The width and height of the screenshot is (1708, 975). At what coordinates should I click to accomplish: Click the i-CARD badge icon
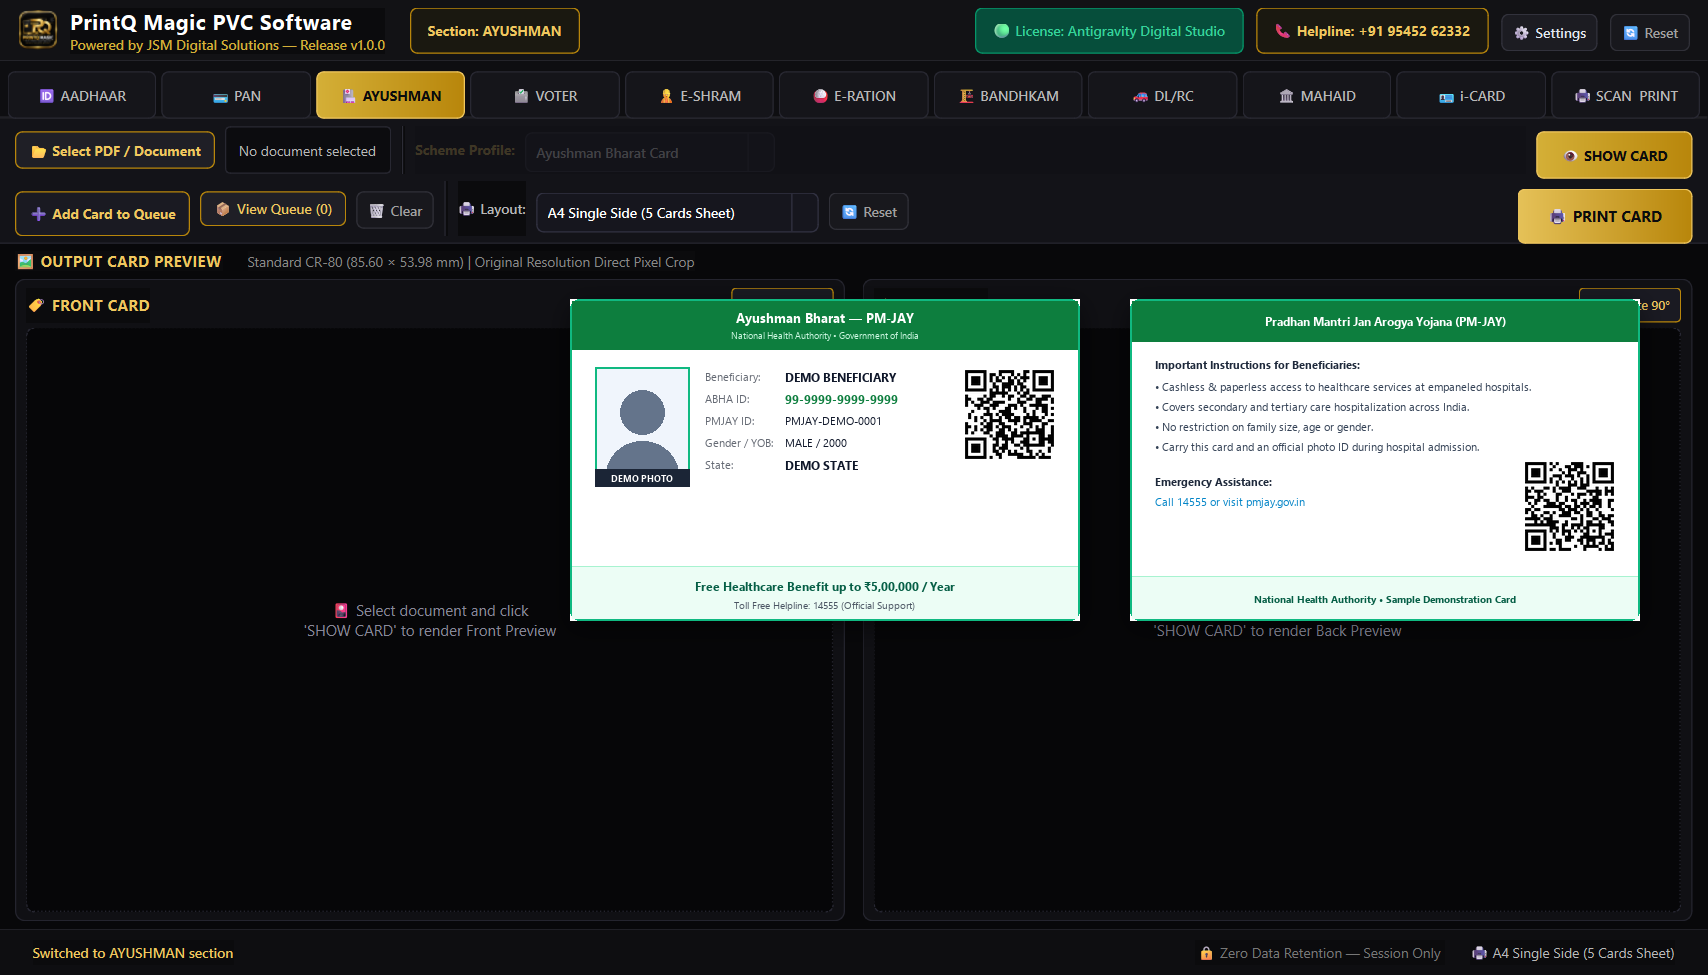point(1446,97)
